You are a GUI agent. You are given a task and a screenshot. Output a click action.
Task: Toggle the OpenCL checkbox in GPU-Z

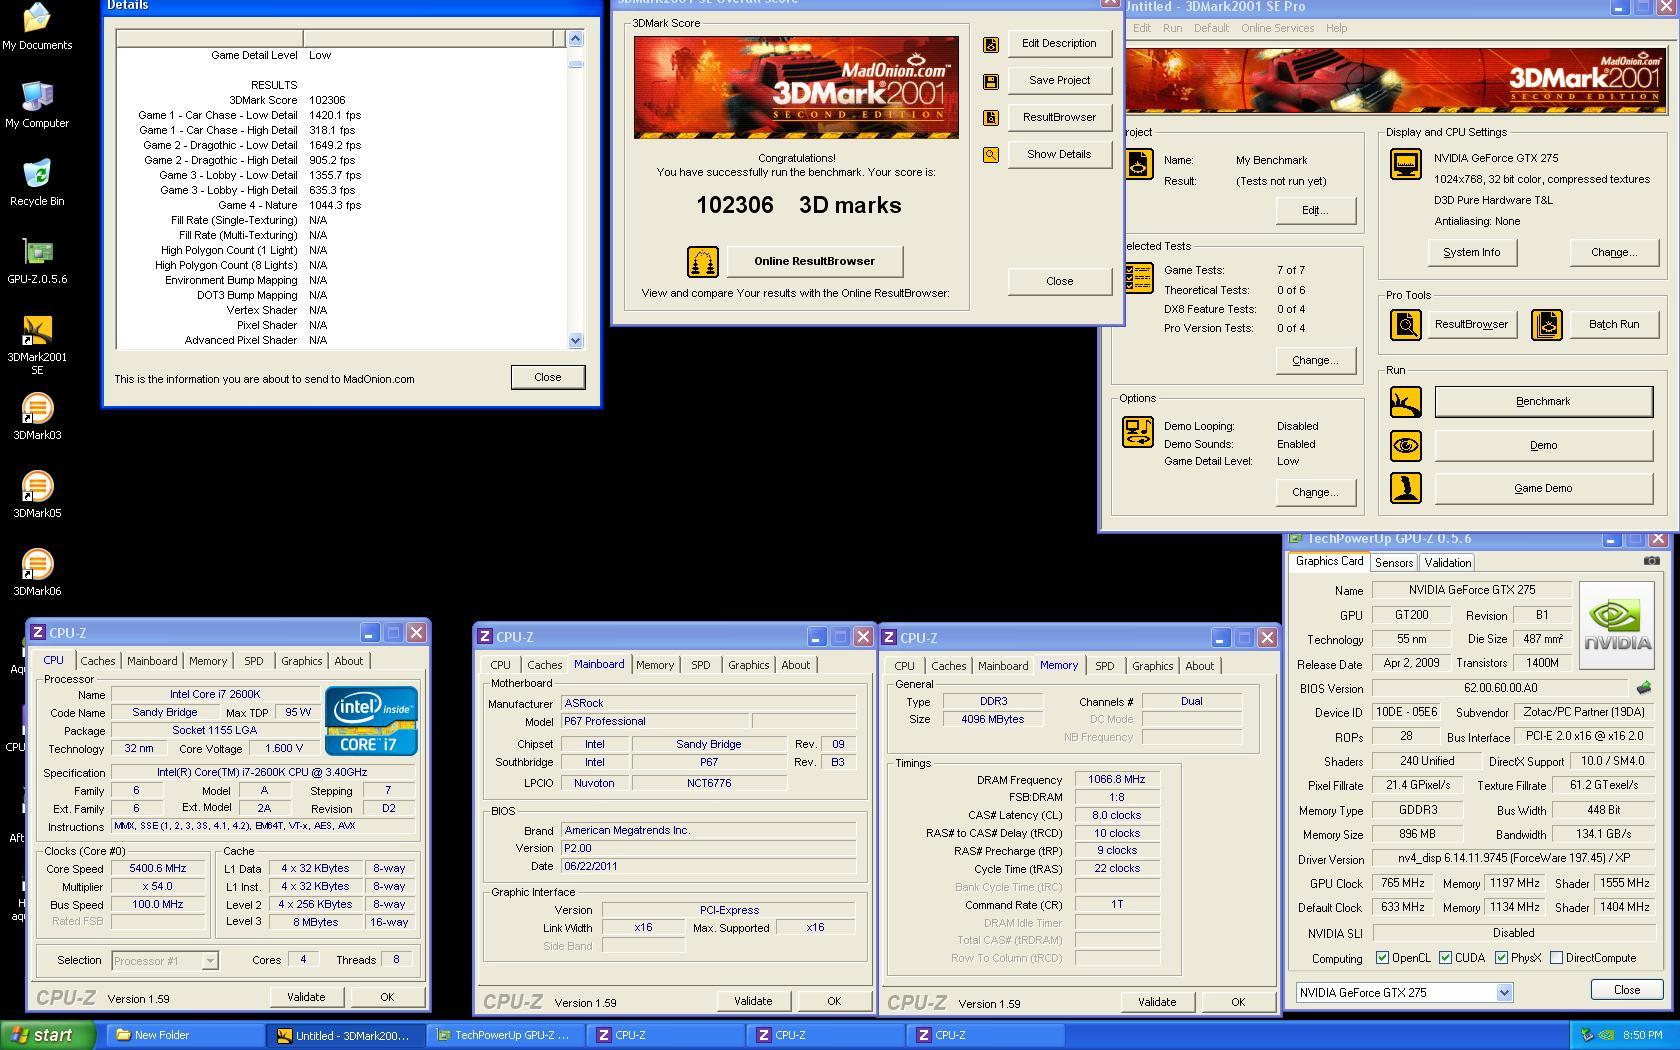(x=1382, y=958)
